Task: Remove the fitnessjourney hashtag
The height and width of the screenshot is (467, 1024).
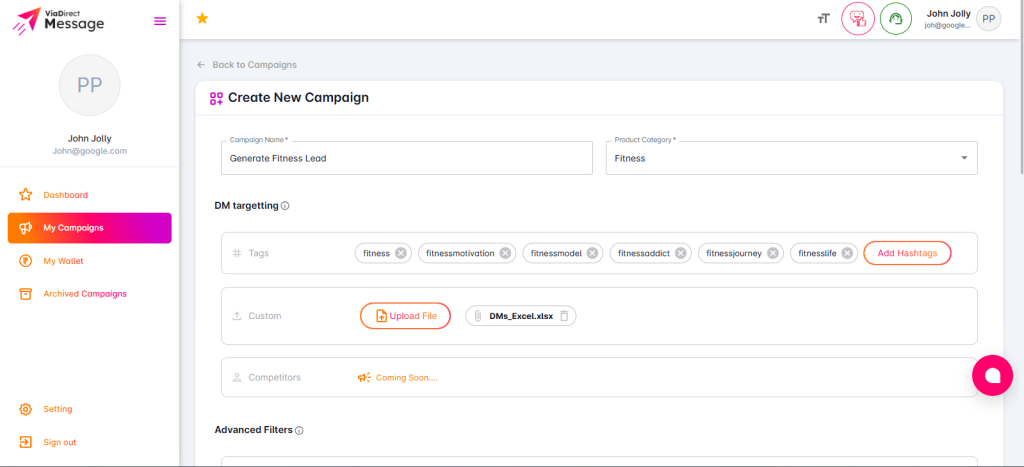Action: tap(773, 253)
